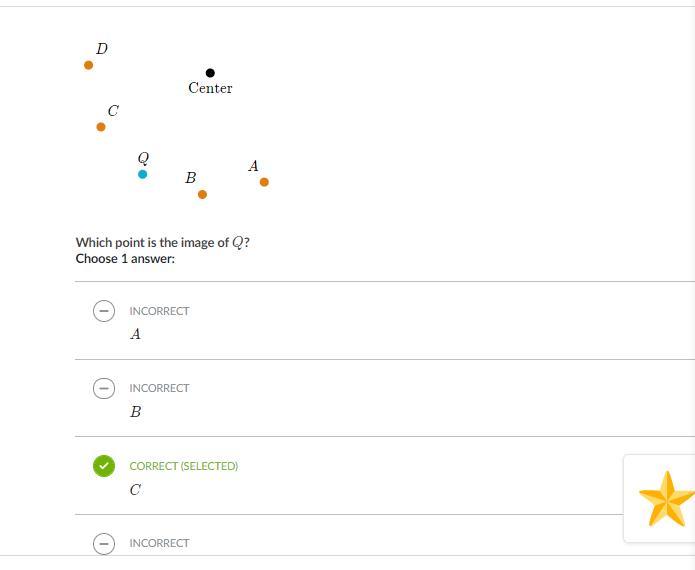Click the "Choose 1 answer:" text
This screenshot has height=570, width=695.
125,258
